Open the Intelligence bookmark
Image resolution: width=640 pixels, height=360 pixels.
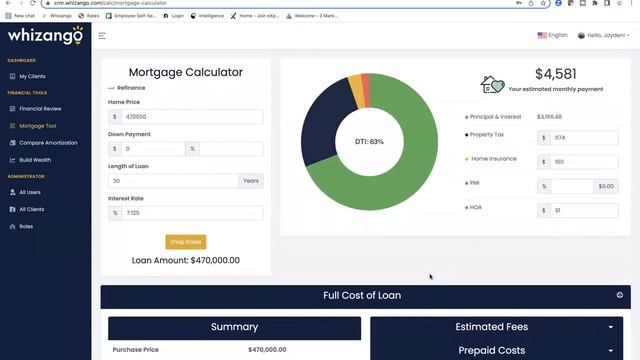pos(208,16)
